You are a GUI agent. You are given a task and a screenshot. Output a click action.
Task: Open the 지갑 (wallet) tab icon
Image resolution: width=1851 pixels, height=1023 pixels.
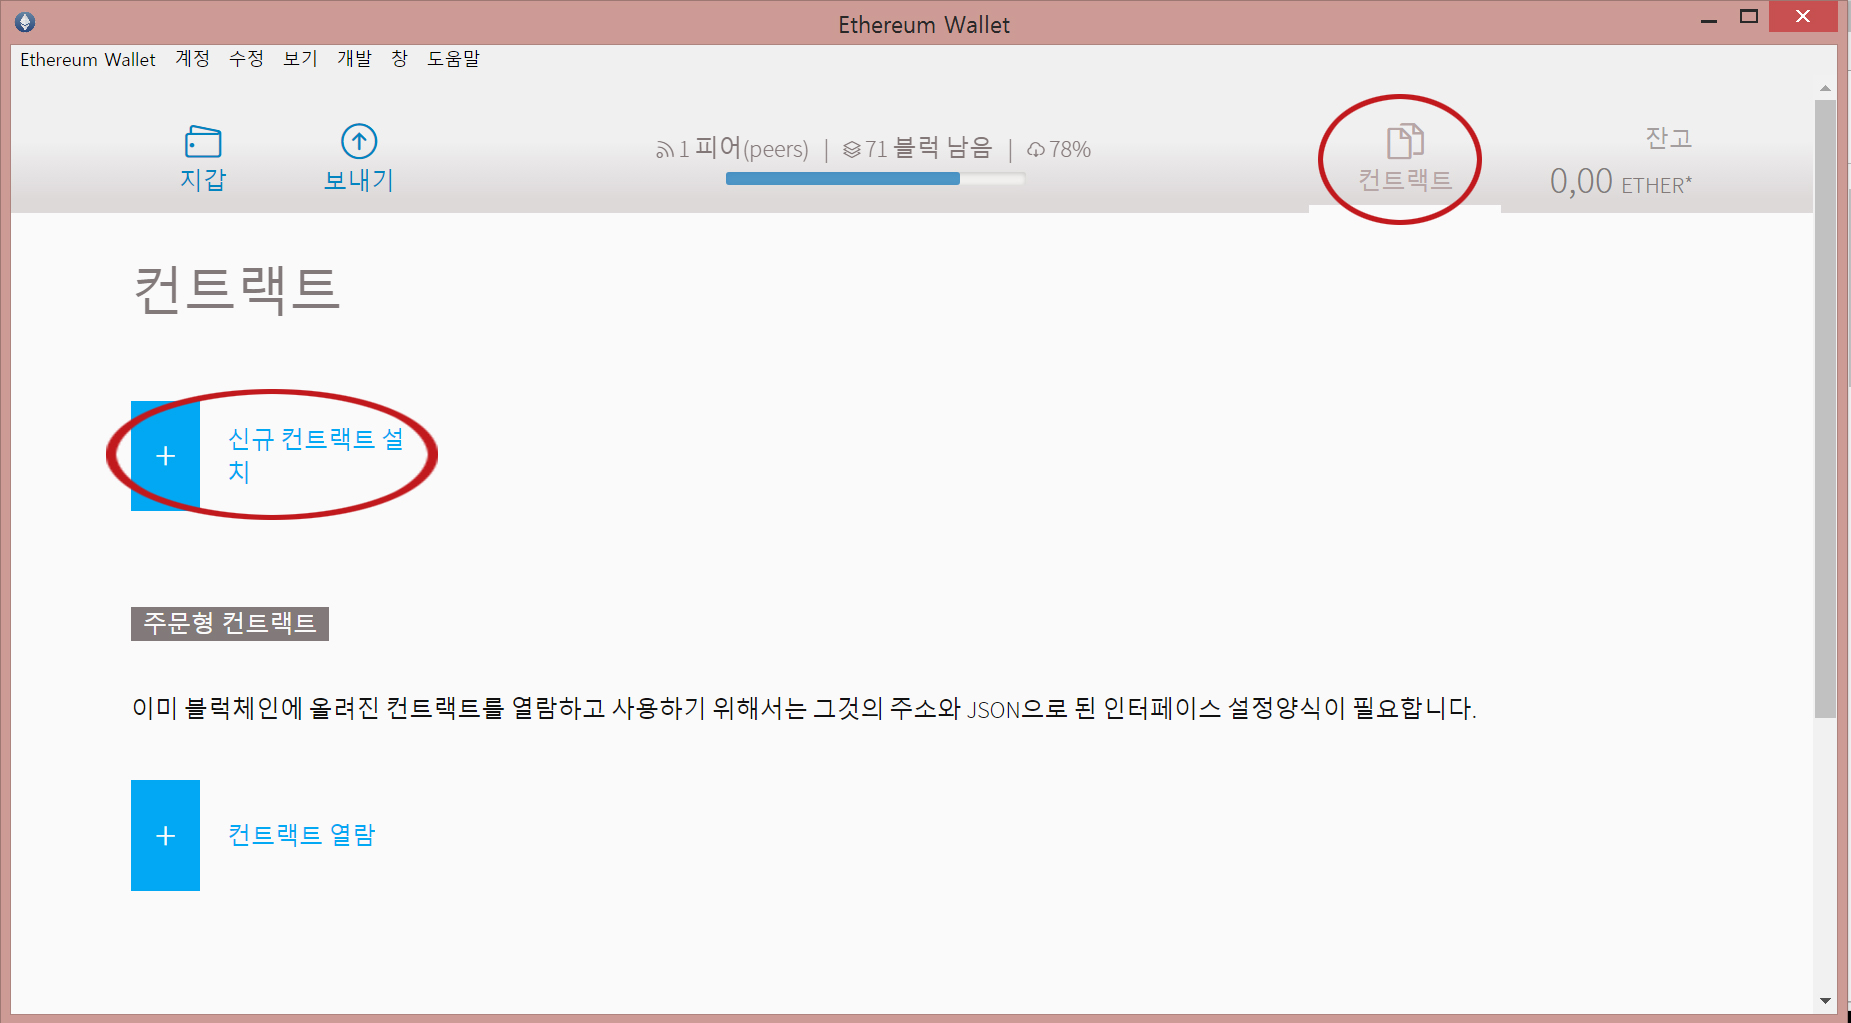click(203, 142)
